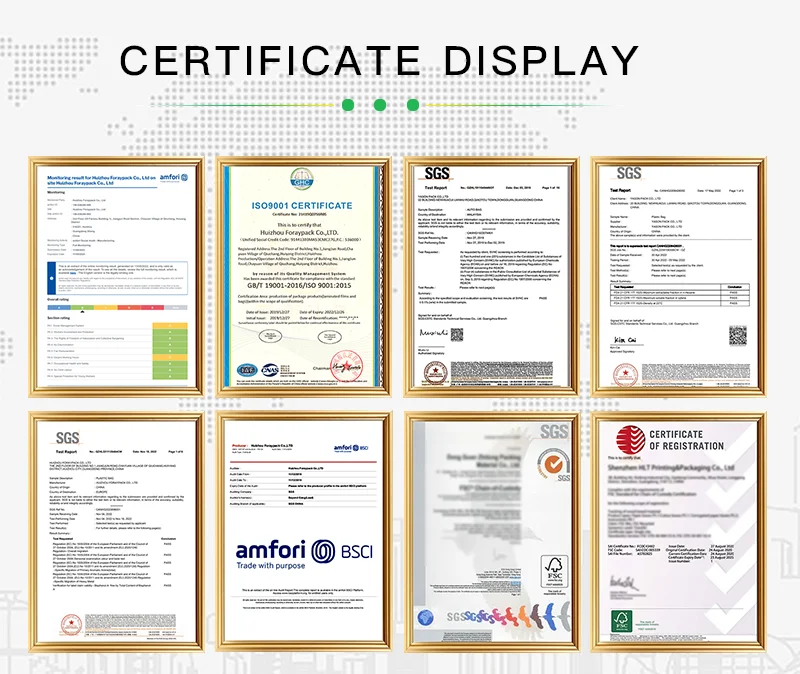Click the ISO9001 CERTIFICATE title text

pyautogui.click(x=302, y=206)
